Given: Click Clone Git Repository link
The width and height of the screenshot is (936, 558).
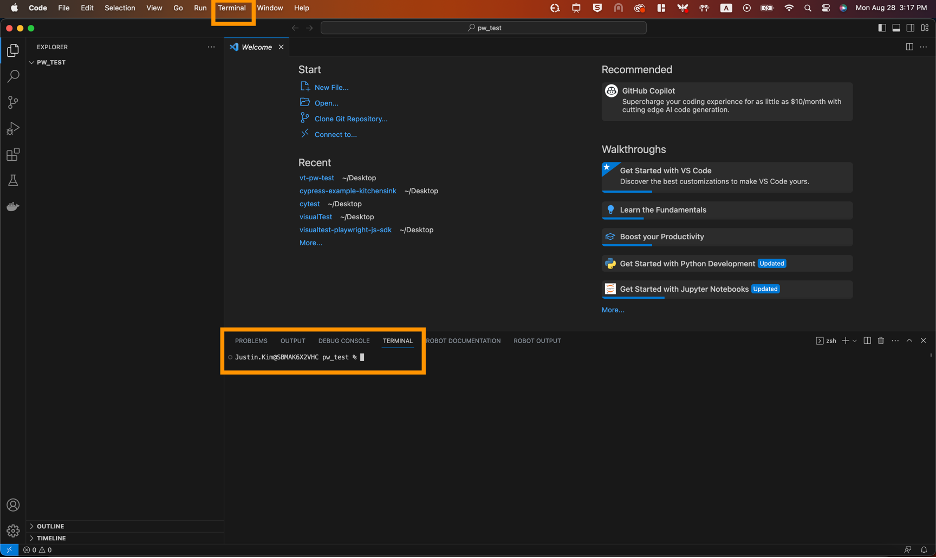Looking at the screenshot, I should [350, 119].
